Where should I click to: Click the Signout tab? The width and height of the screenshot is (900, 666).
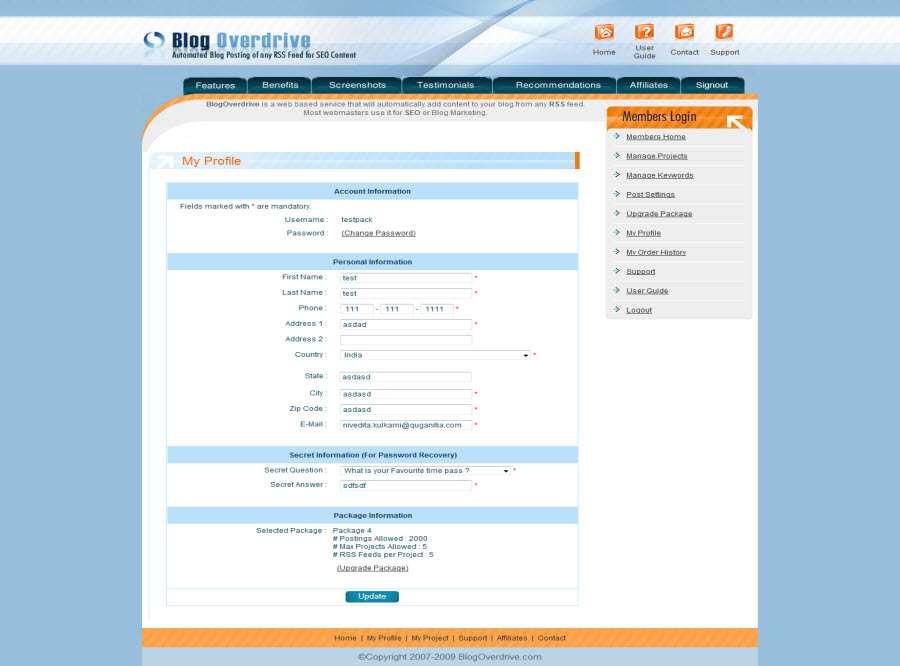712,85
